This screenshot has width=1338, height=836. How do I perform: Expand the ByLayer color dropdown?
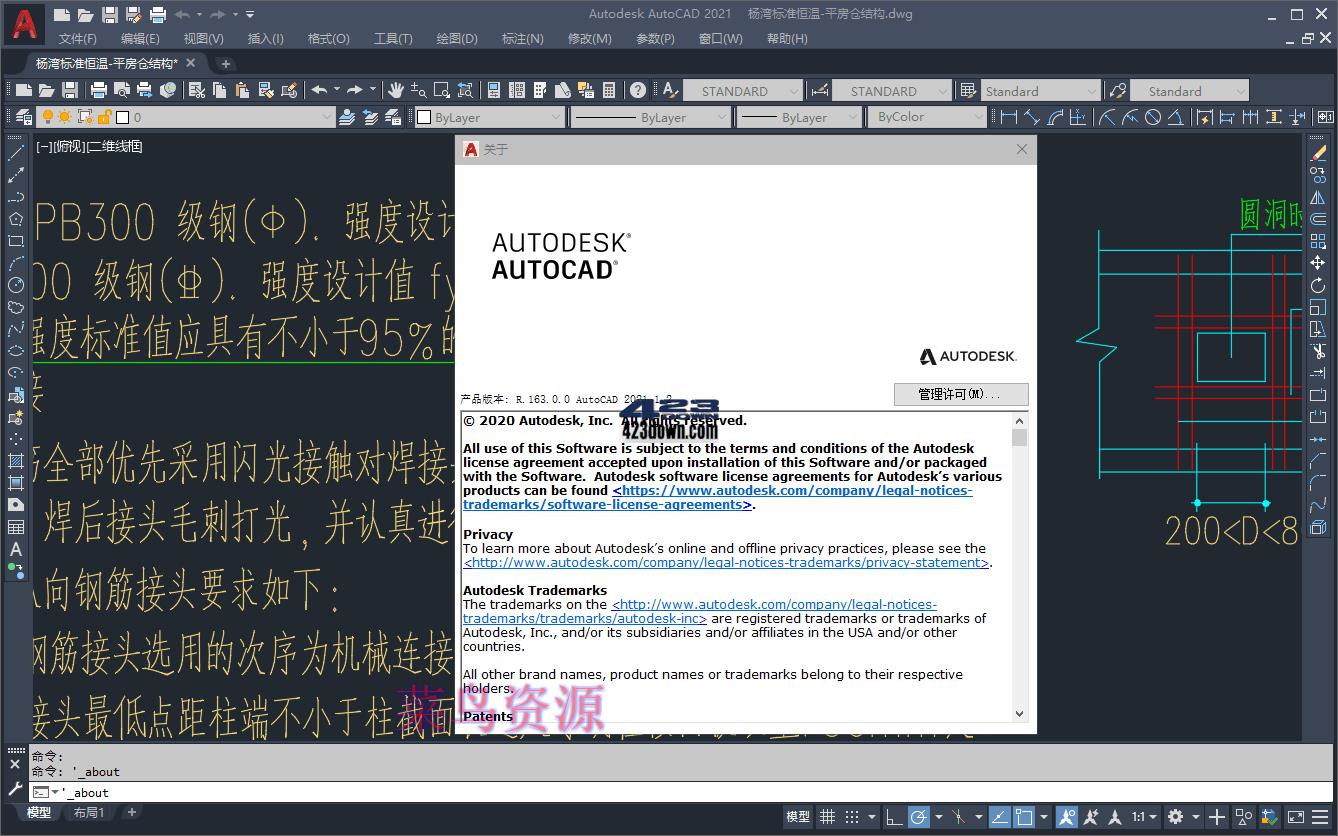point(556,117)
